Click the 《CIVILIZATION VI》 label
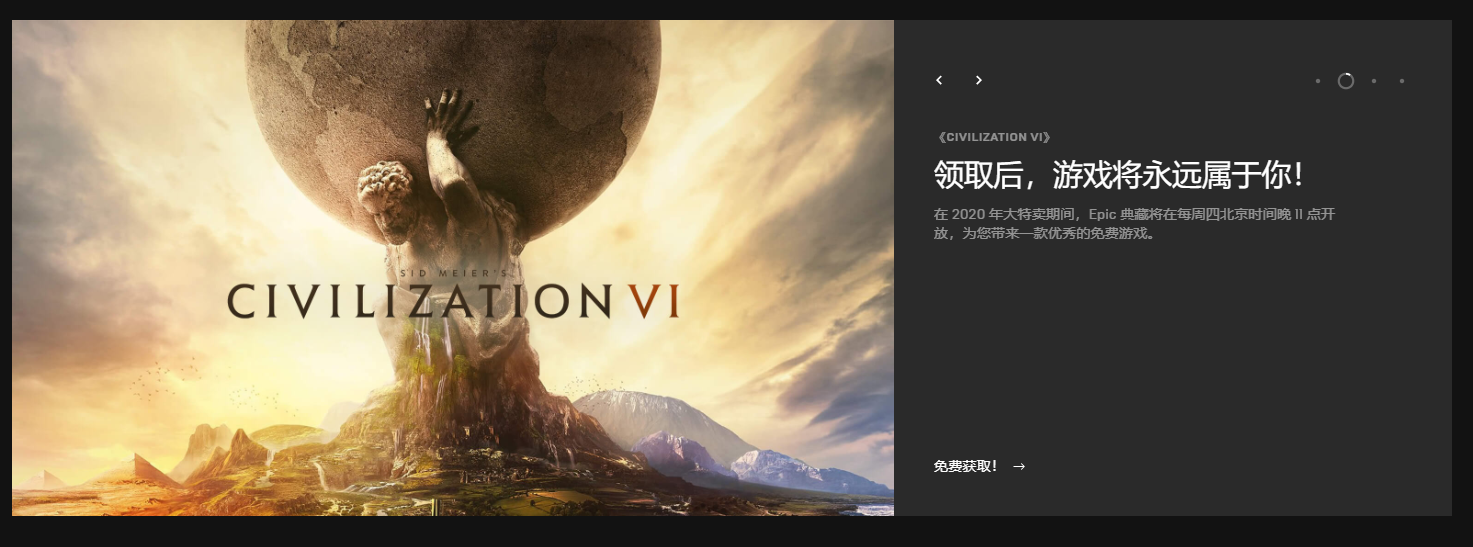The height and width of the screenshot is (547, 1473). pyautogui.click(x=993, y=137)
